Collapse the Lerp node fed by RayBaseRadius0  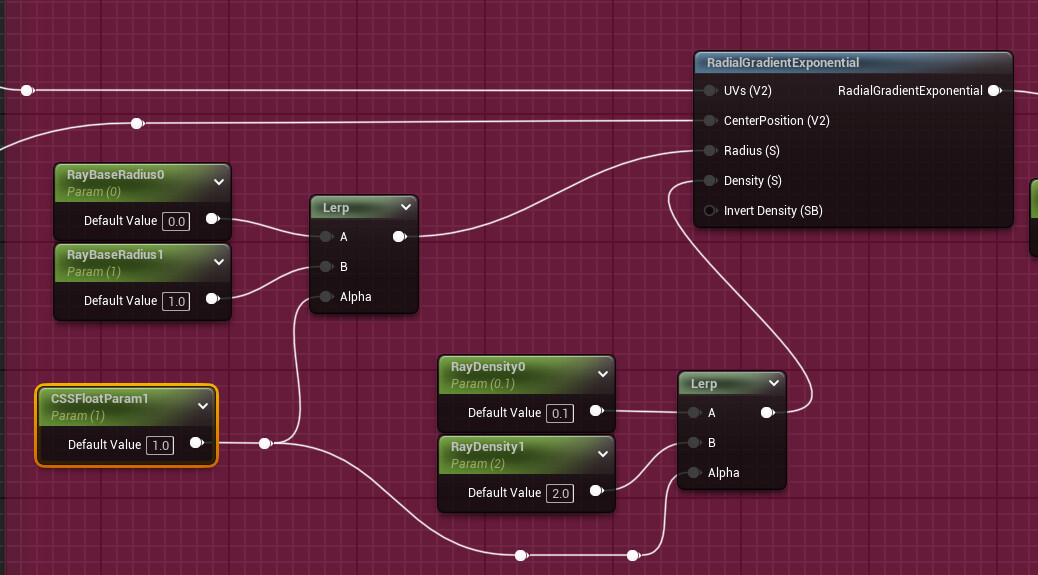[x=406, y=207]
